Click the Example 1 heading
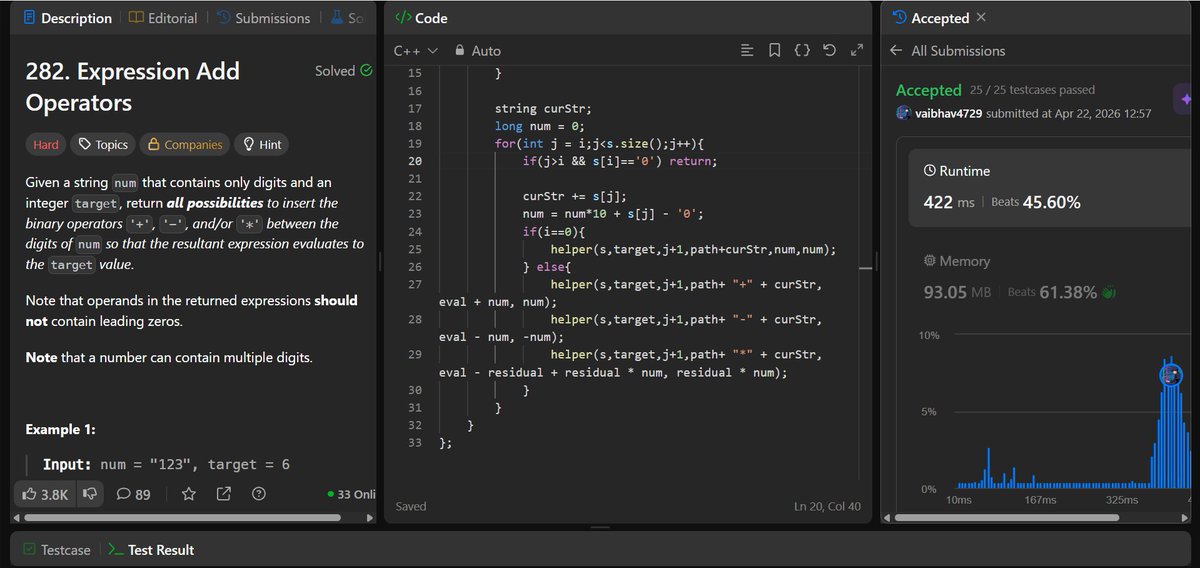The width and height of the screenshot is (1200, 568). click(60, 429)
